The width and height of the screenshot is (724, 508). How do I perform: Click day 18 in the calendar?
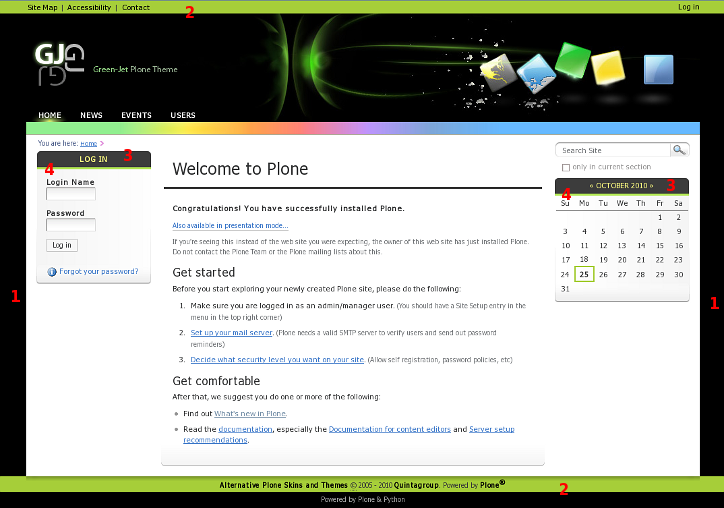tap(584, 260)
